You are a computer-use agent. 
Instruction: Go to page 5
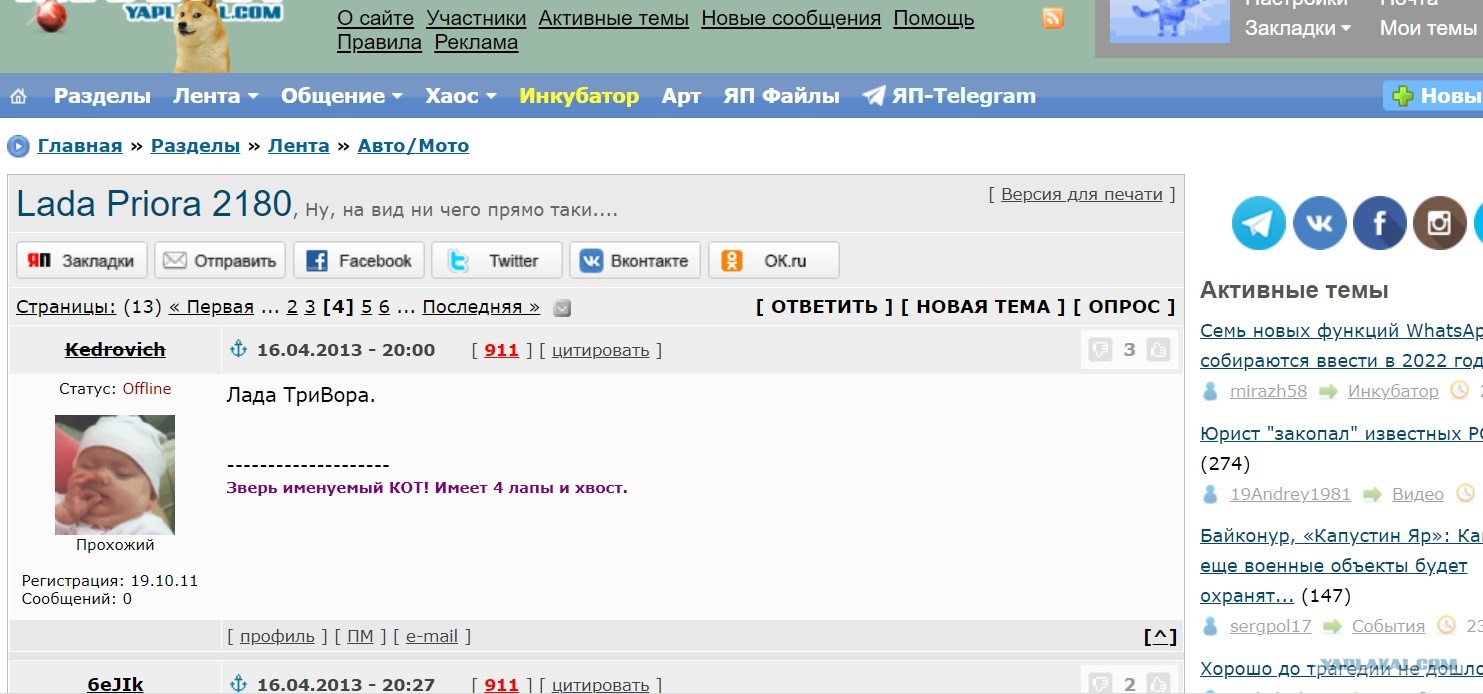(x=366, y=307)
